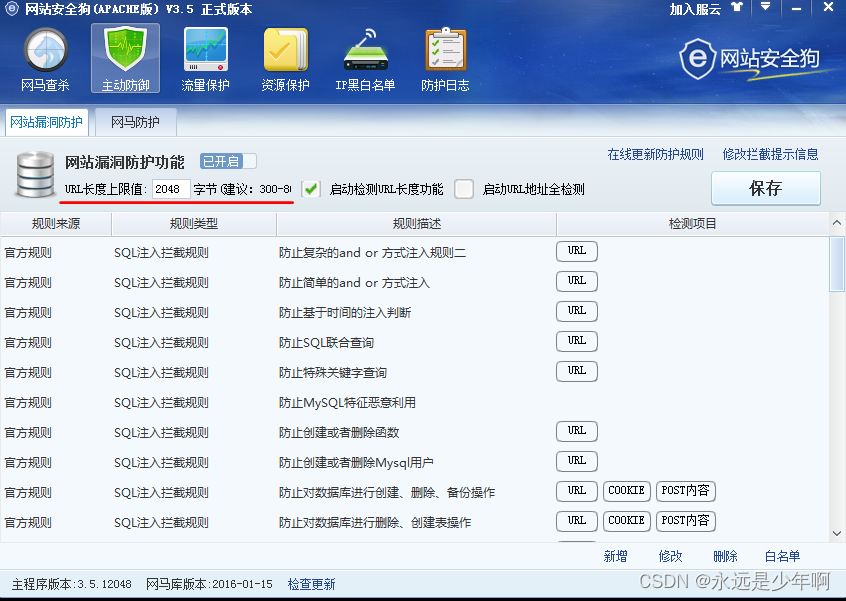The width and height of the screenshot is (846, 601).
Task: Click 网马库版本:2016-01-15 status text
Action: click(x=209, y=584)
